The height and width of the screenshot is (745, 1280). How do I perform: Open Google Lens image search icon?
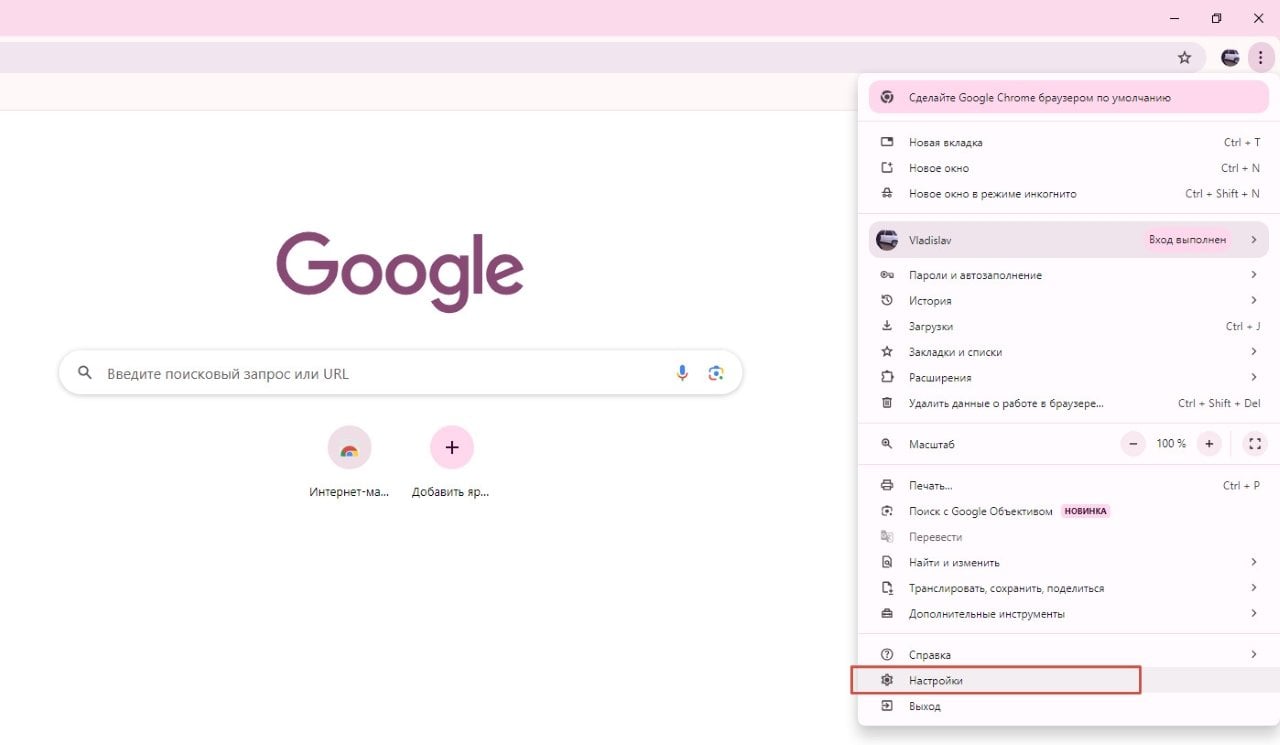(x=716, y=373)
